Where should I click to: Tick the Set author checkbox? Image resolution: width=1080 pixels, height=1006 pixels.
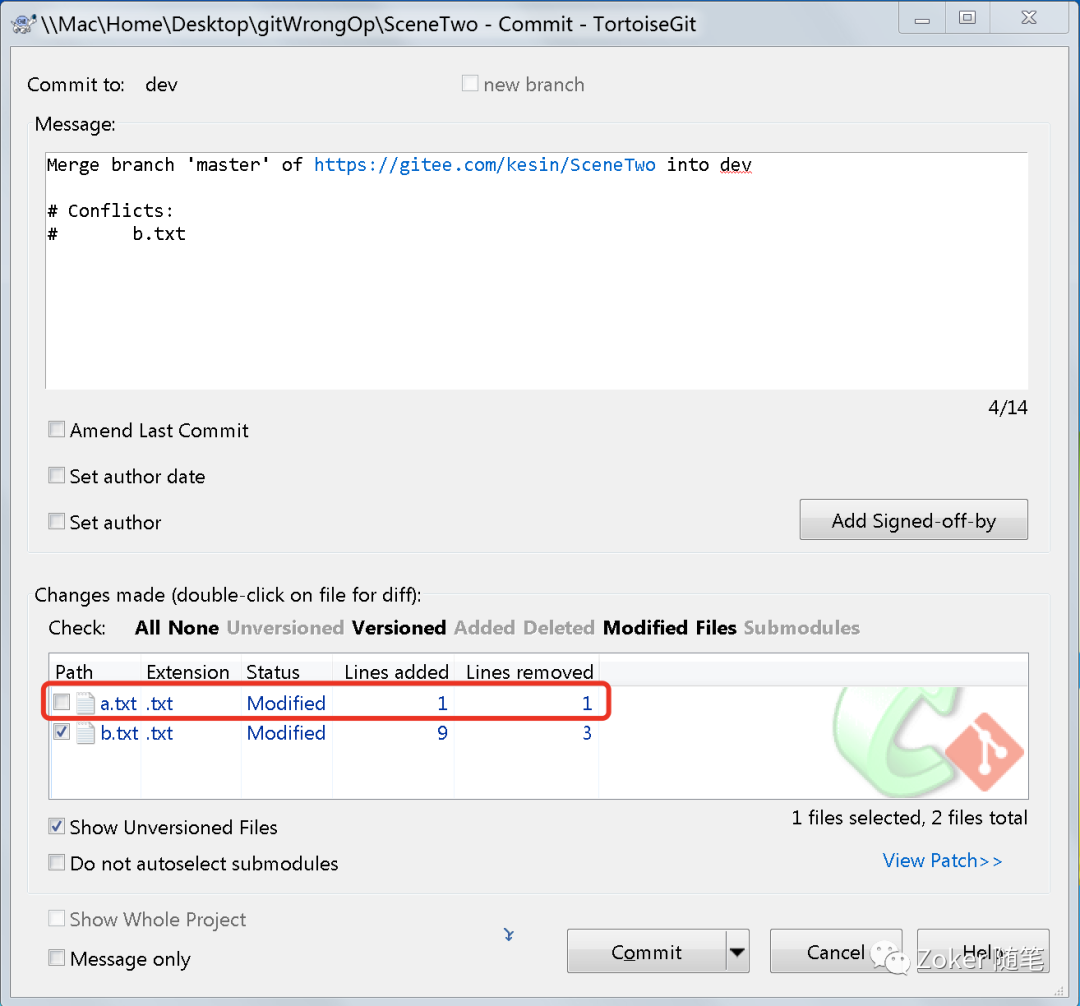coord(56,521)
